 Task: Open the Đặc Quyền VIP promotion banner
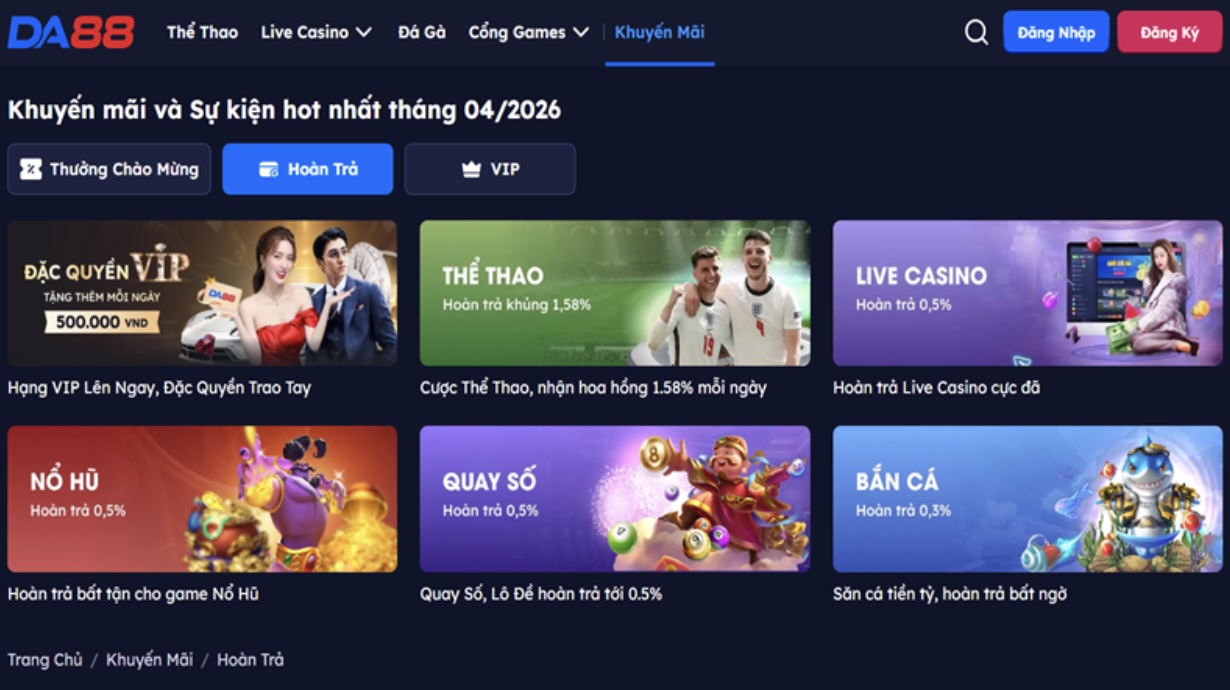pyautogui.click(x=202, y=293)
